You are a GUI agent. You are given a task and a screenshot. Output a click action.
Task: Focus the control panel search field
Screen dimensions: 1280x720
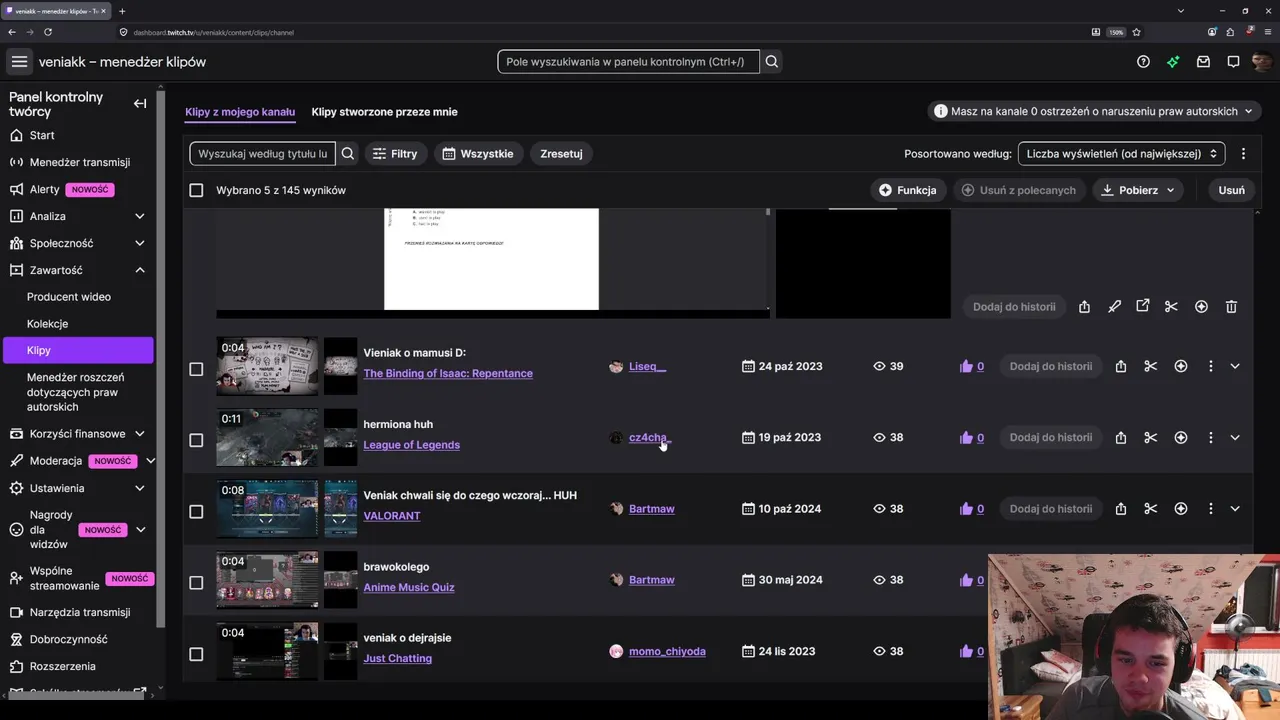tap(628, 62)
